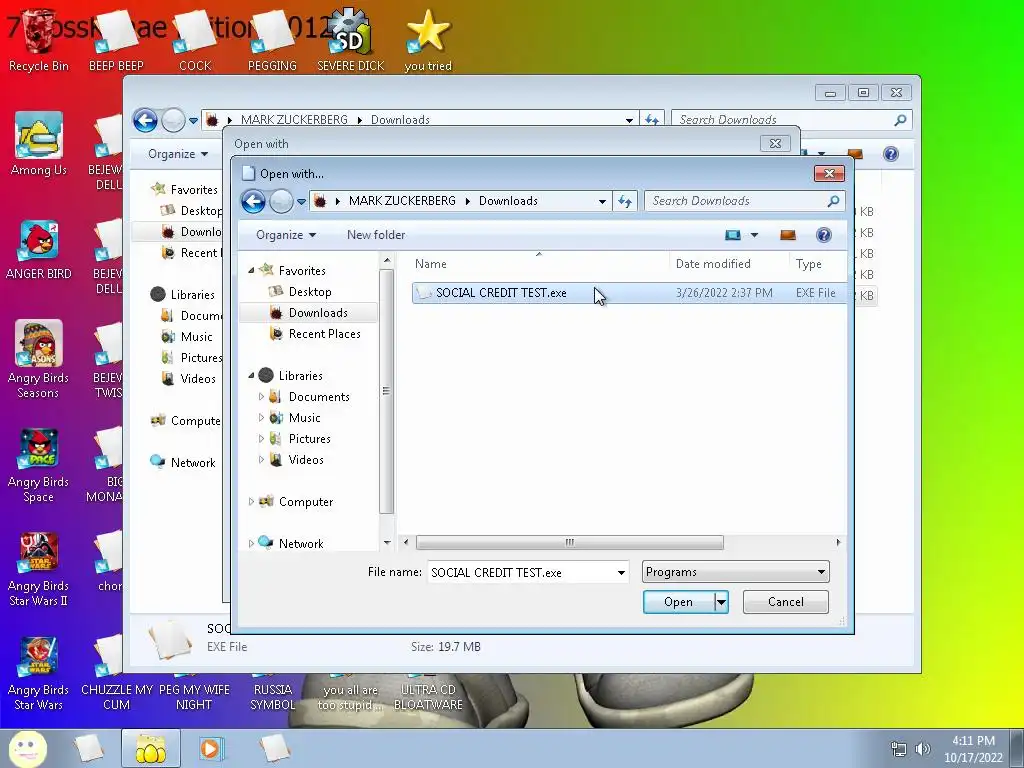
Task: Select Network in background Explorer sidebar
Action: coord(193,463)
